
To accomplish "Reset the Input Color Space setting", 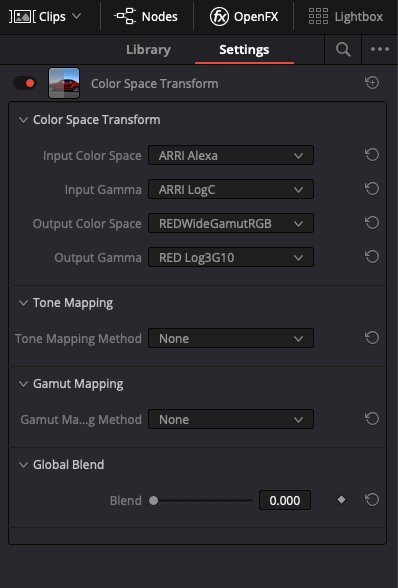I will point(372,155).
